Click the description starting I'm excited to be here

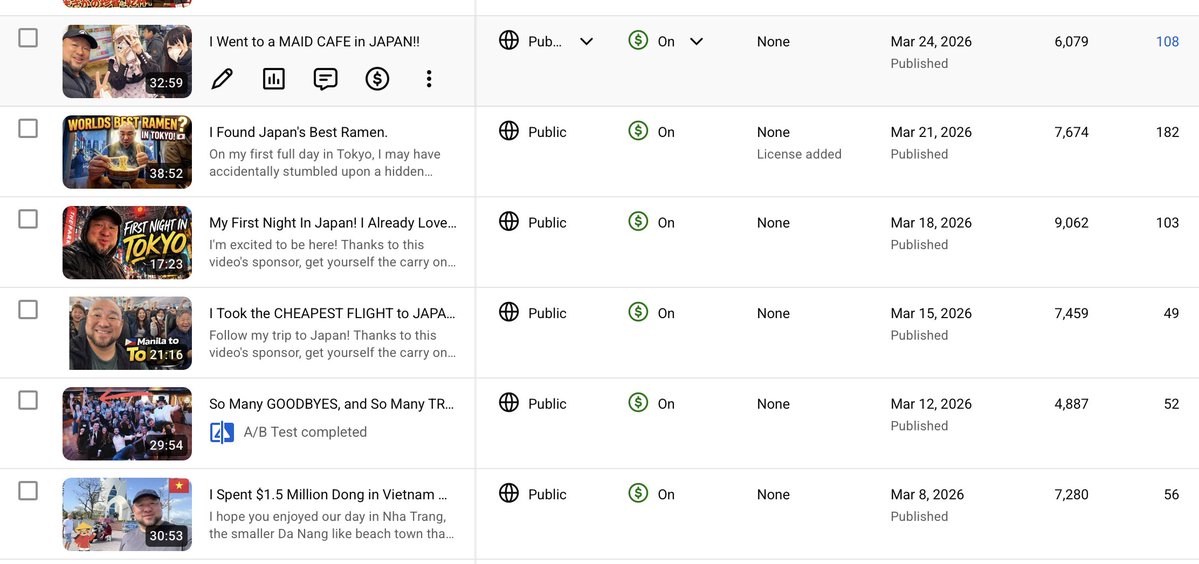[x=333, y=254]
